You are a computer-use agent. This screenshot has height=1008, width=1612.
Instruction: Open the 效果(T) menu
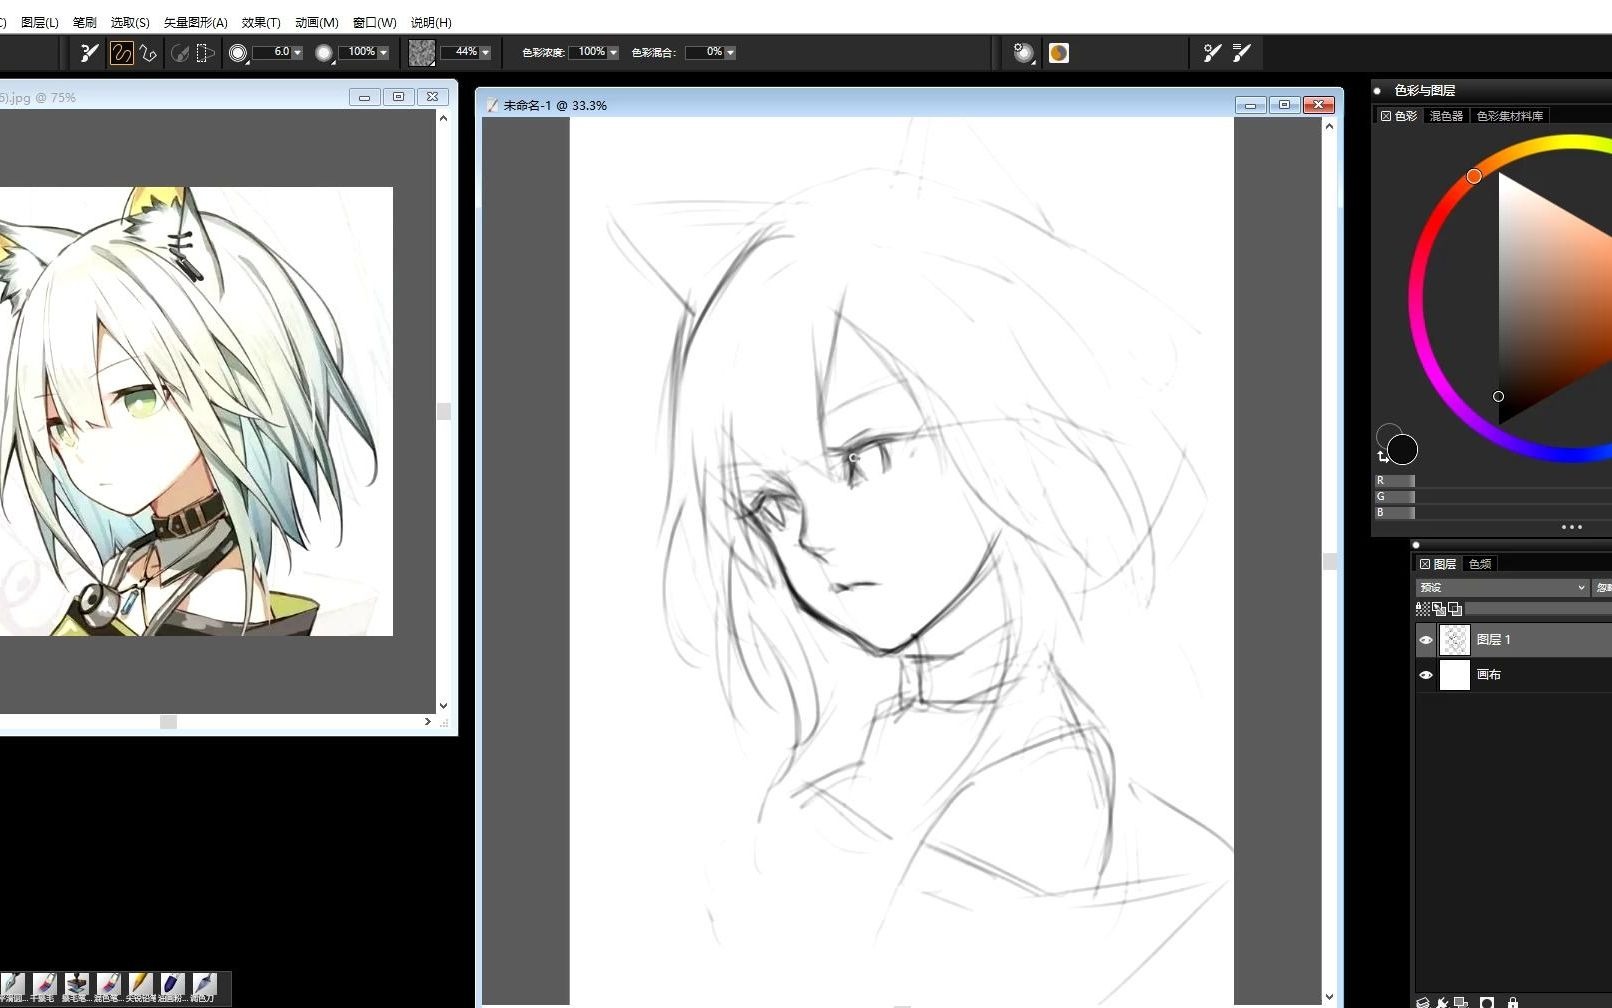pos(261,22)
